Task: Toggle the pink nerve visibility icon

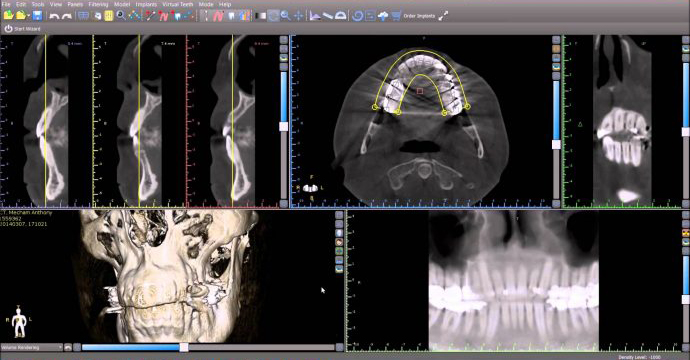Action: [x=219, y=16]
